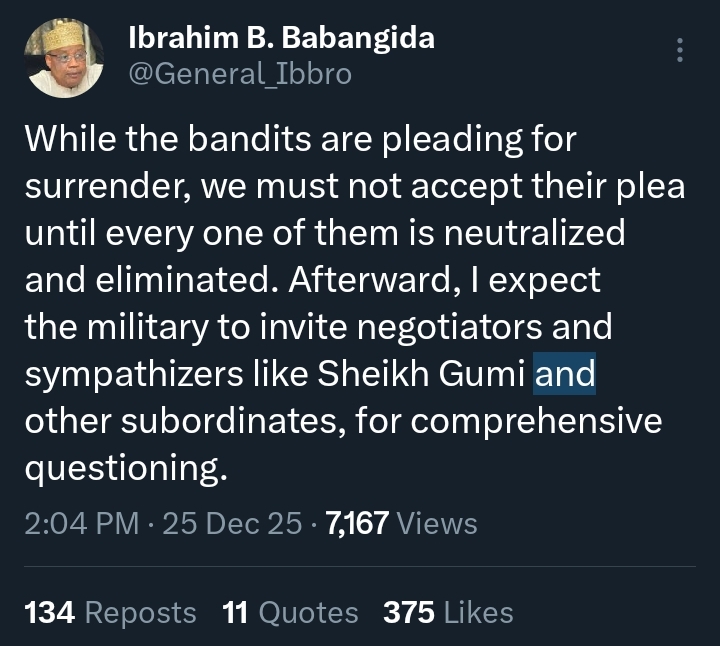Viewport: 720px width, 646px height.
Task: Open the Ibrahim B. Babangida display name
Action: coord(281,37)
